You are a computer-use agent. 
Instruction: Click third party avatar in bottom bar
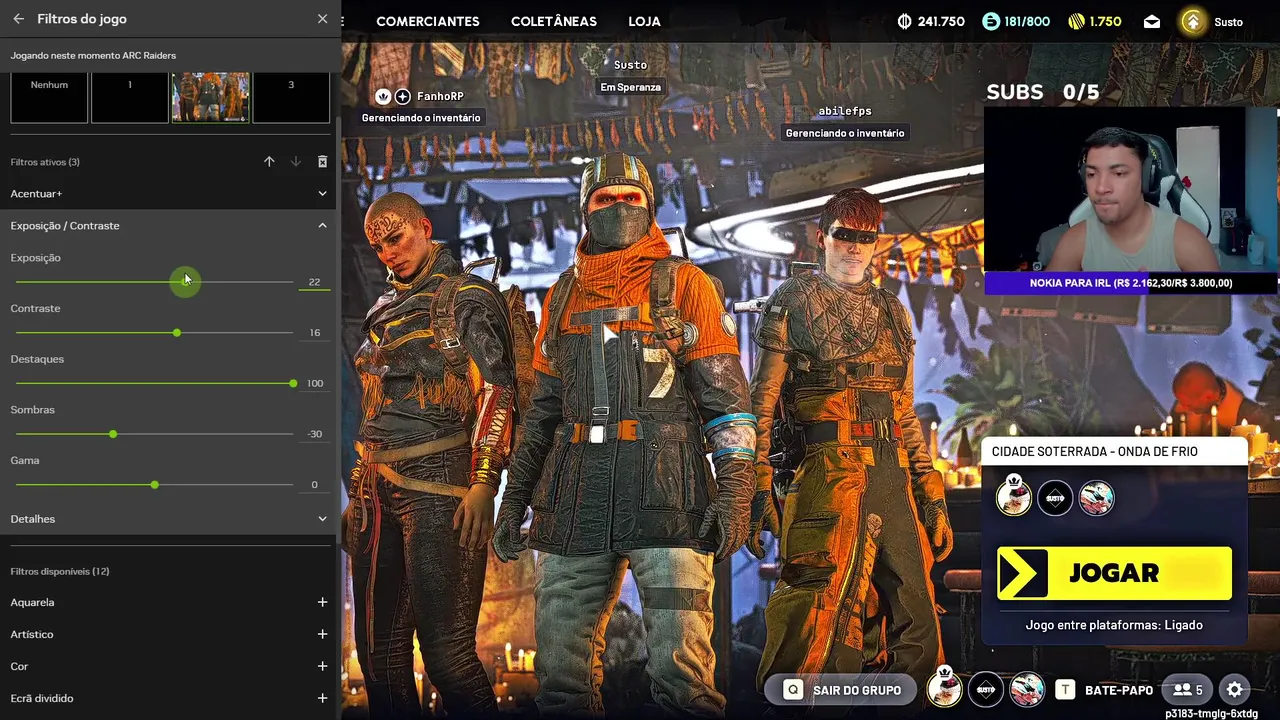tap(1027, 689)
